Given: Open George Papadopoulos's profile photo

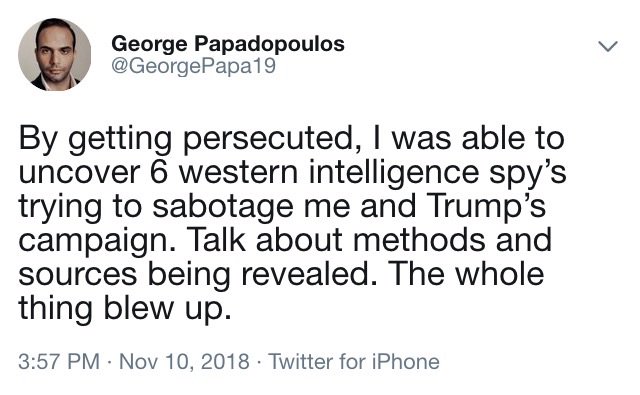Looking at the screenshot, I should click(54, 54).
